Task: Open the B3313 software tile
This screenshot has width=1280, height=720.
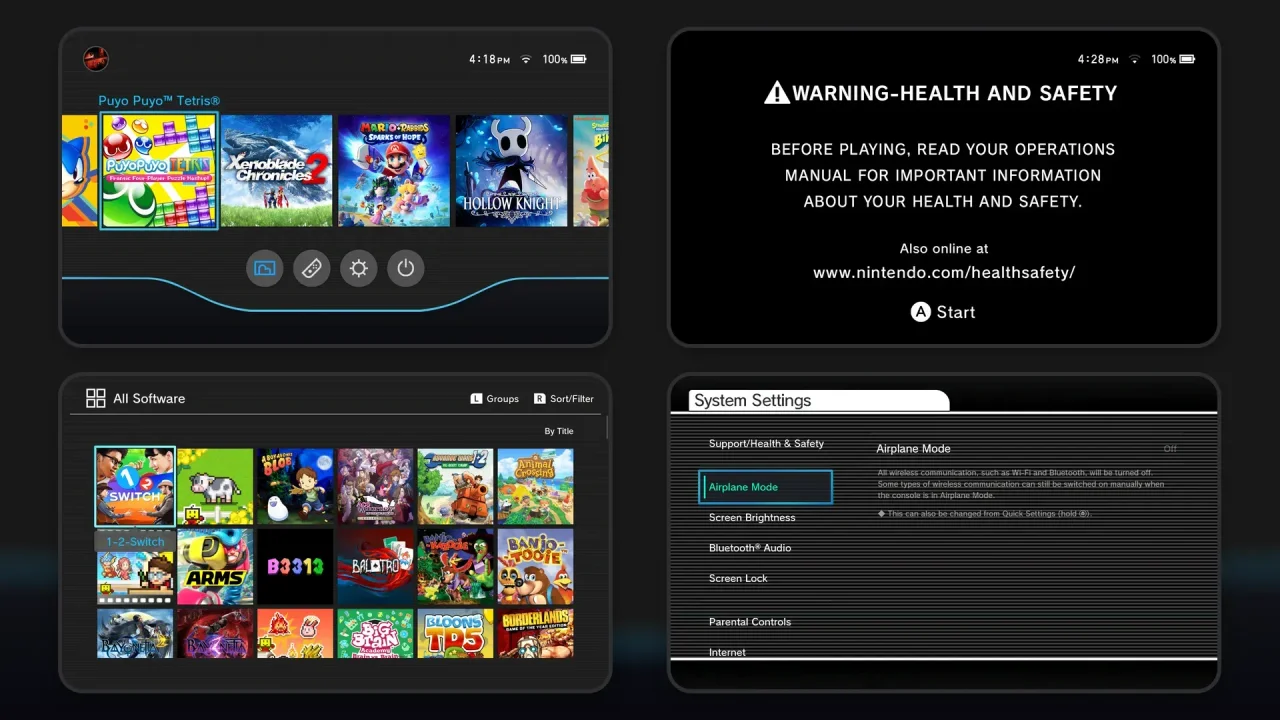Action: (x=295, y=566)
